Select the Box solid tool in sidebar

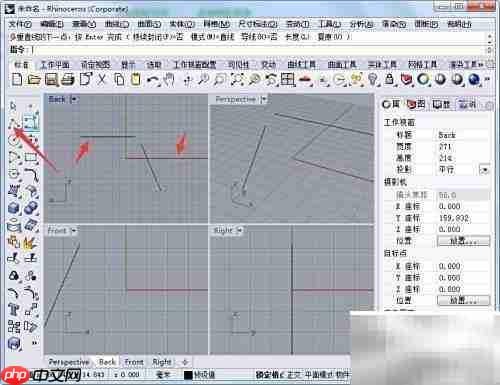[14, 208]
